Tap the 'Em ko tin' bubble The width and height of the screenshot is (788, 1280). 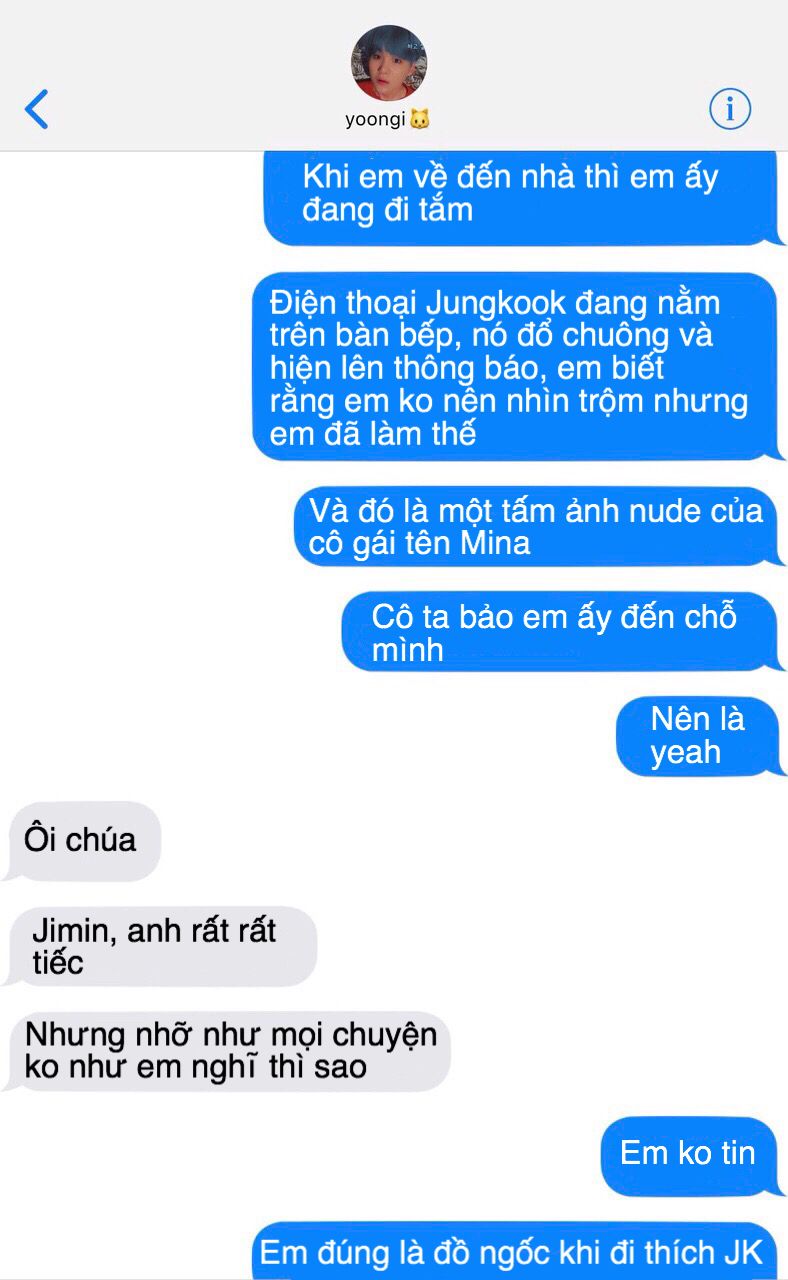click(x=689, y=1154)
